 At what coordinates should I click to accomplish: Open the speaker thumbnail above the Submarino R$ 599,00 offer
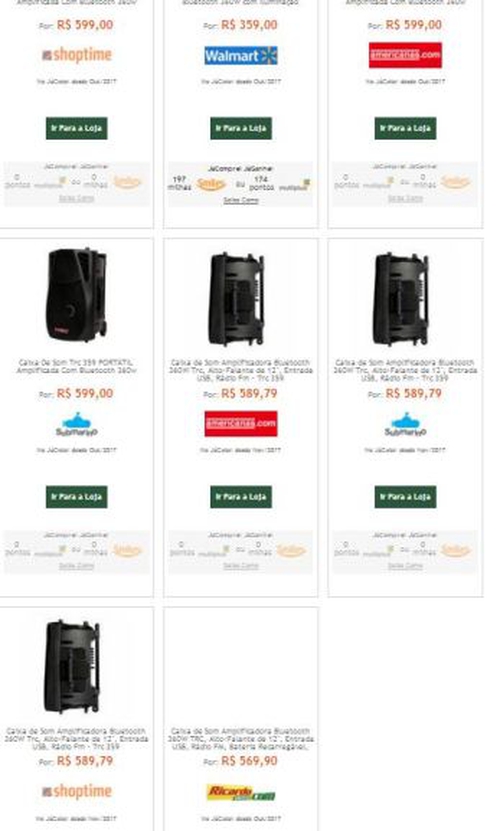click(x=76, y=295)
